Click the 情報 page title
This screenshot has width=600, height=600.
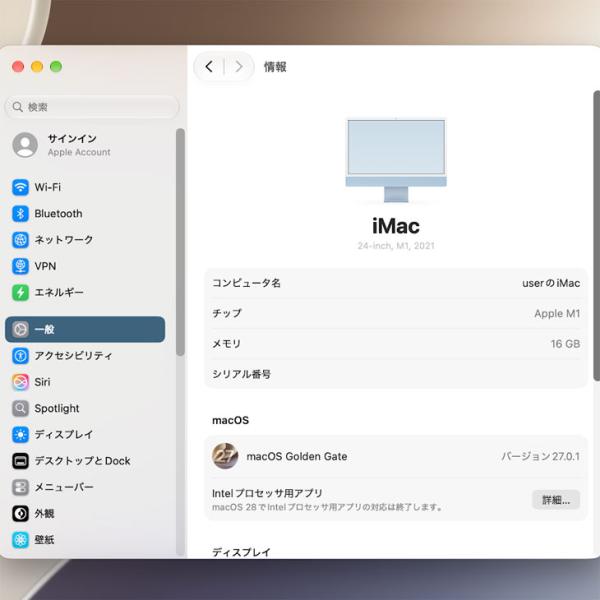click(275, 67)
